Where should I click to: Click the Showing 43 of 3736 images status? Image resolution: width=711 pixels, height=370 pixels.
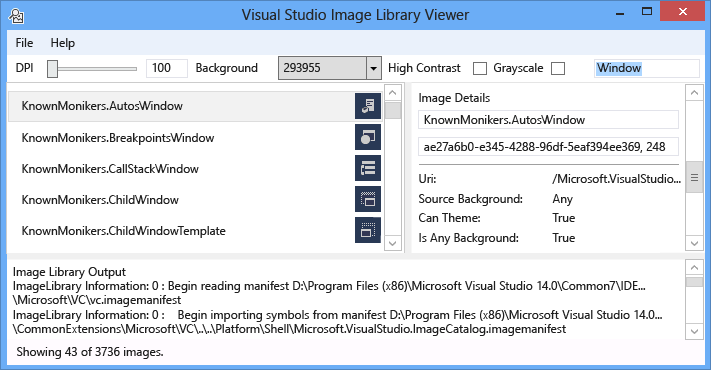point(90,352)
